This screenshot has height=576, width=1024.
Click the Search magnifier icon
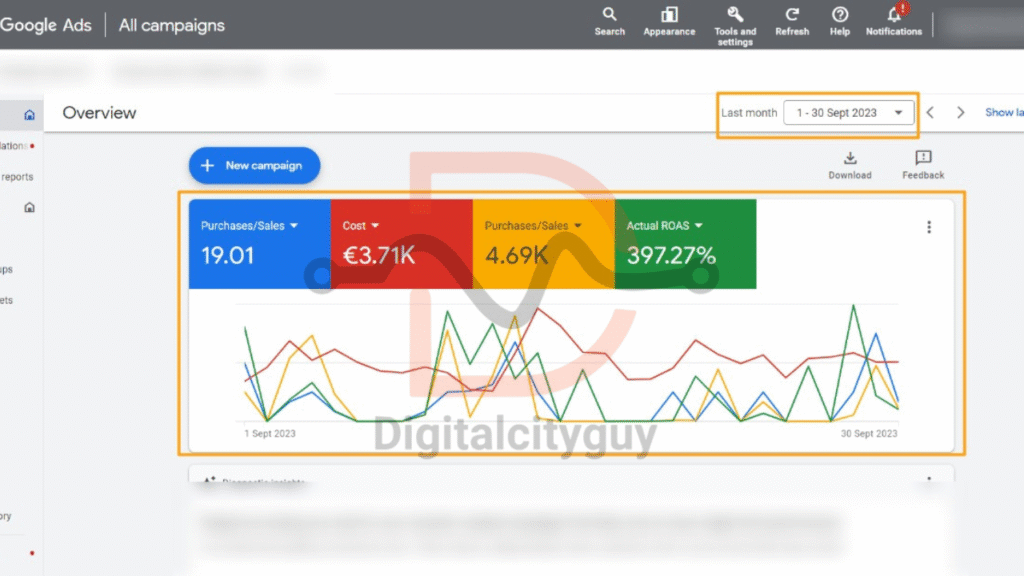(609, 15)
